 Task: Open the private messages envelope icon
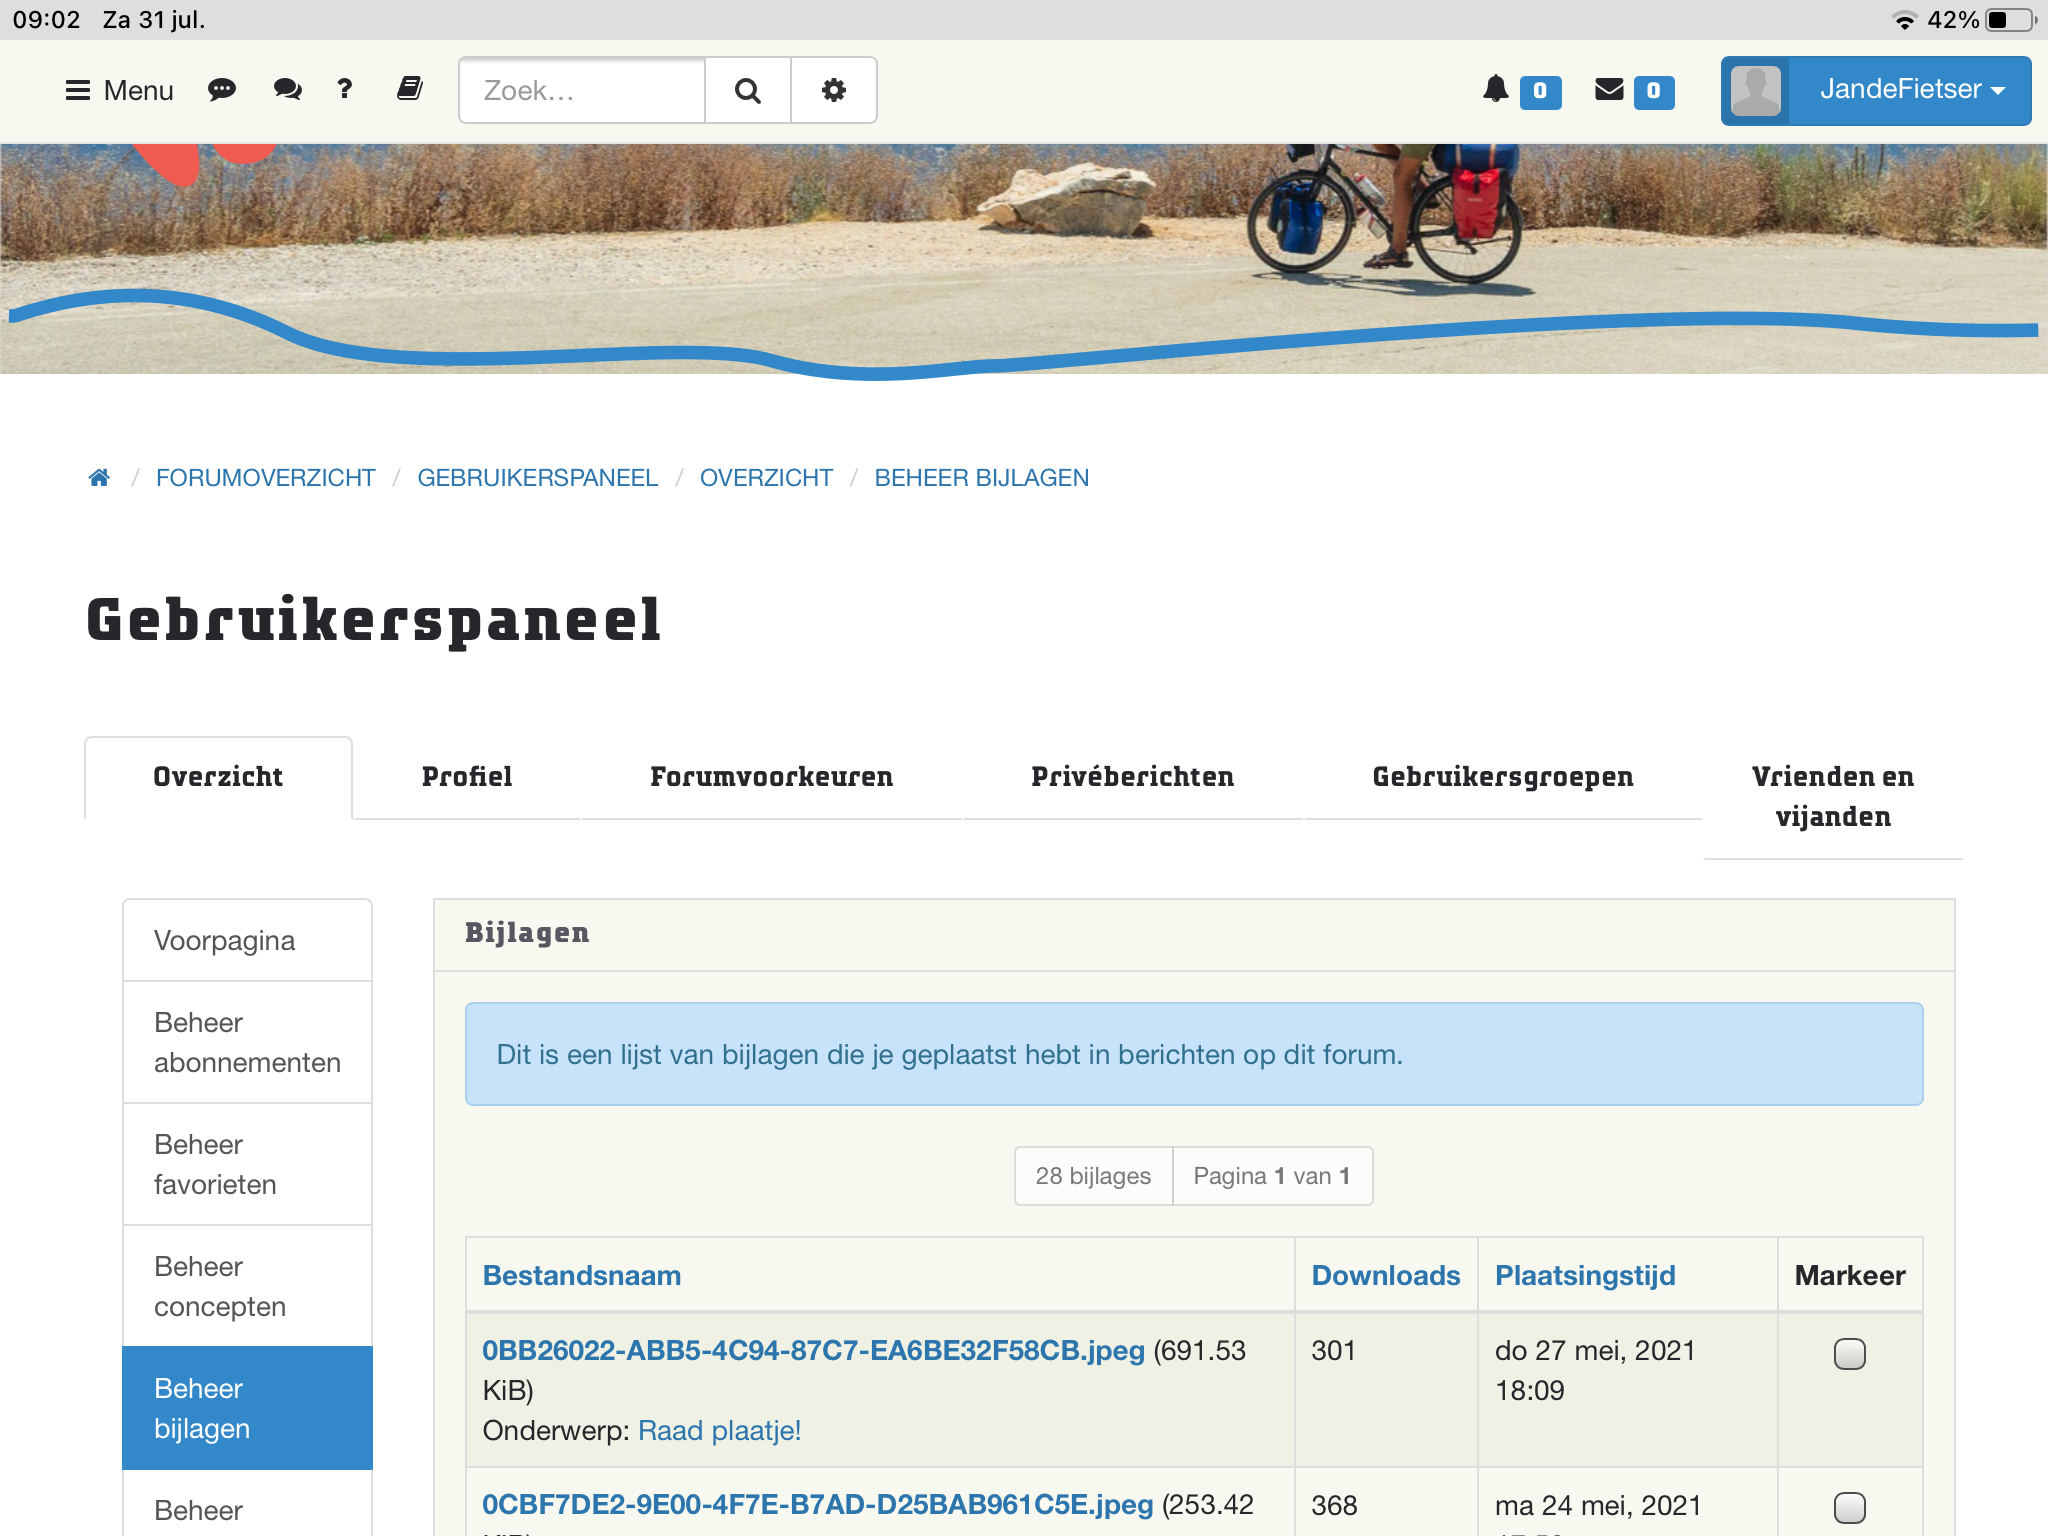point(1609,90)
